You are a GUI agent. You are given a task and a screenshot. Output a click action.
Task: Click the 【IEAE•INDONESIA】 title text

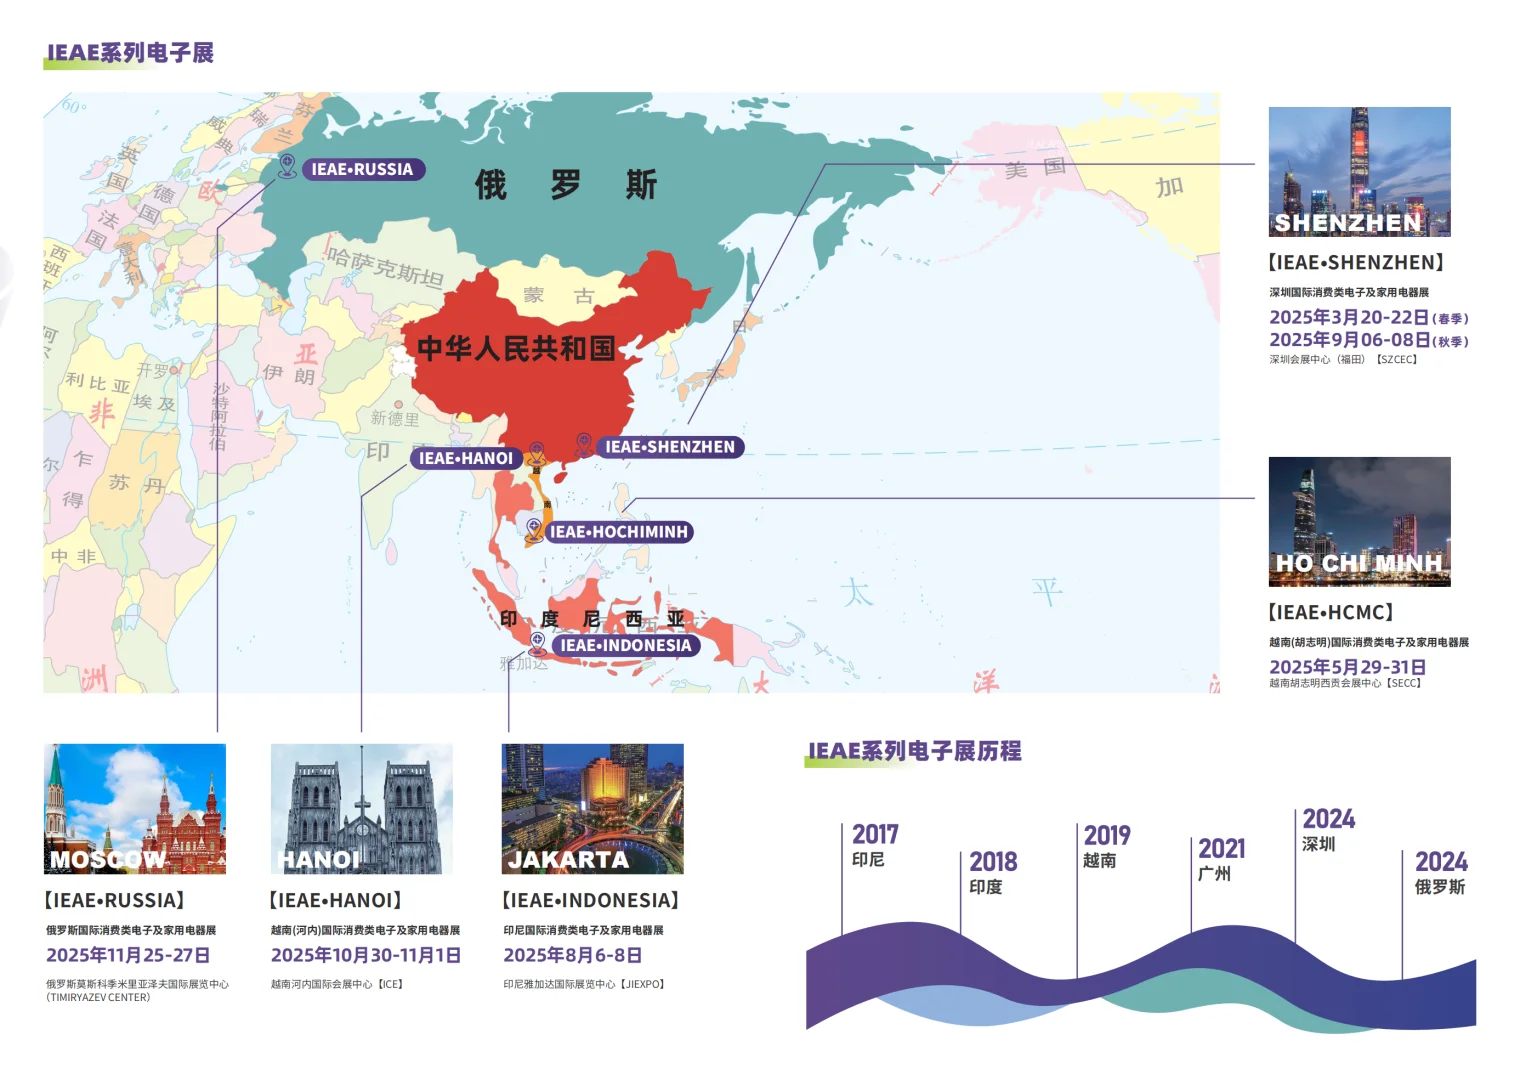click(x=591, y=901)
